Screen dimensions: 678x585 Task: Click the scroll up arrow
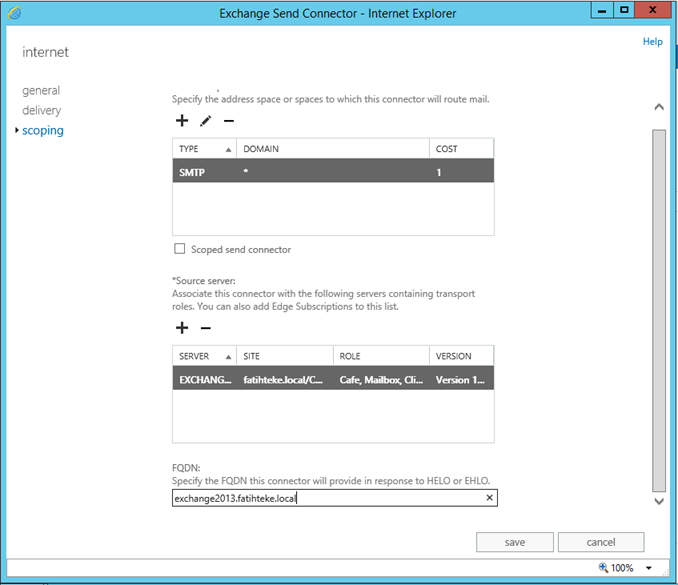[x=659, y=107]
